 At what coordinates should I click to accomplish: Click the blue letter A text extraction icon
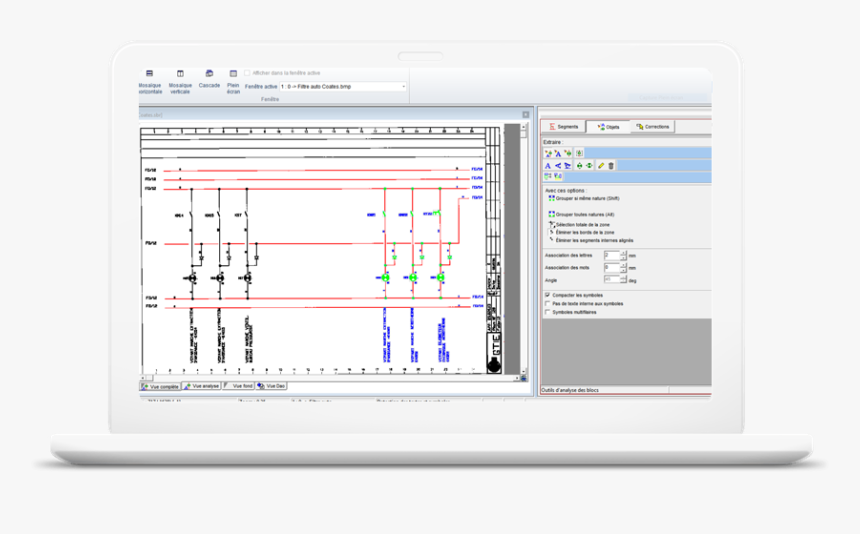(x=547, y=166)
